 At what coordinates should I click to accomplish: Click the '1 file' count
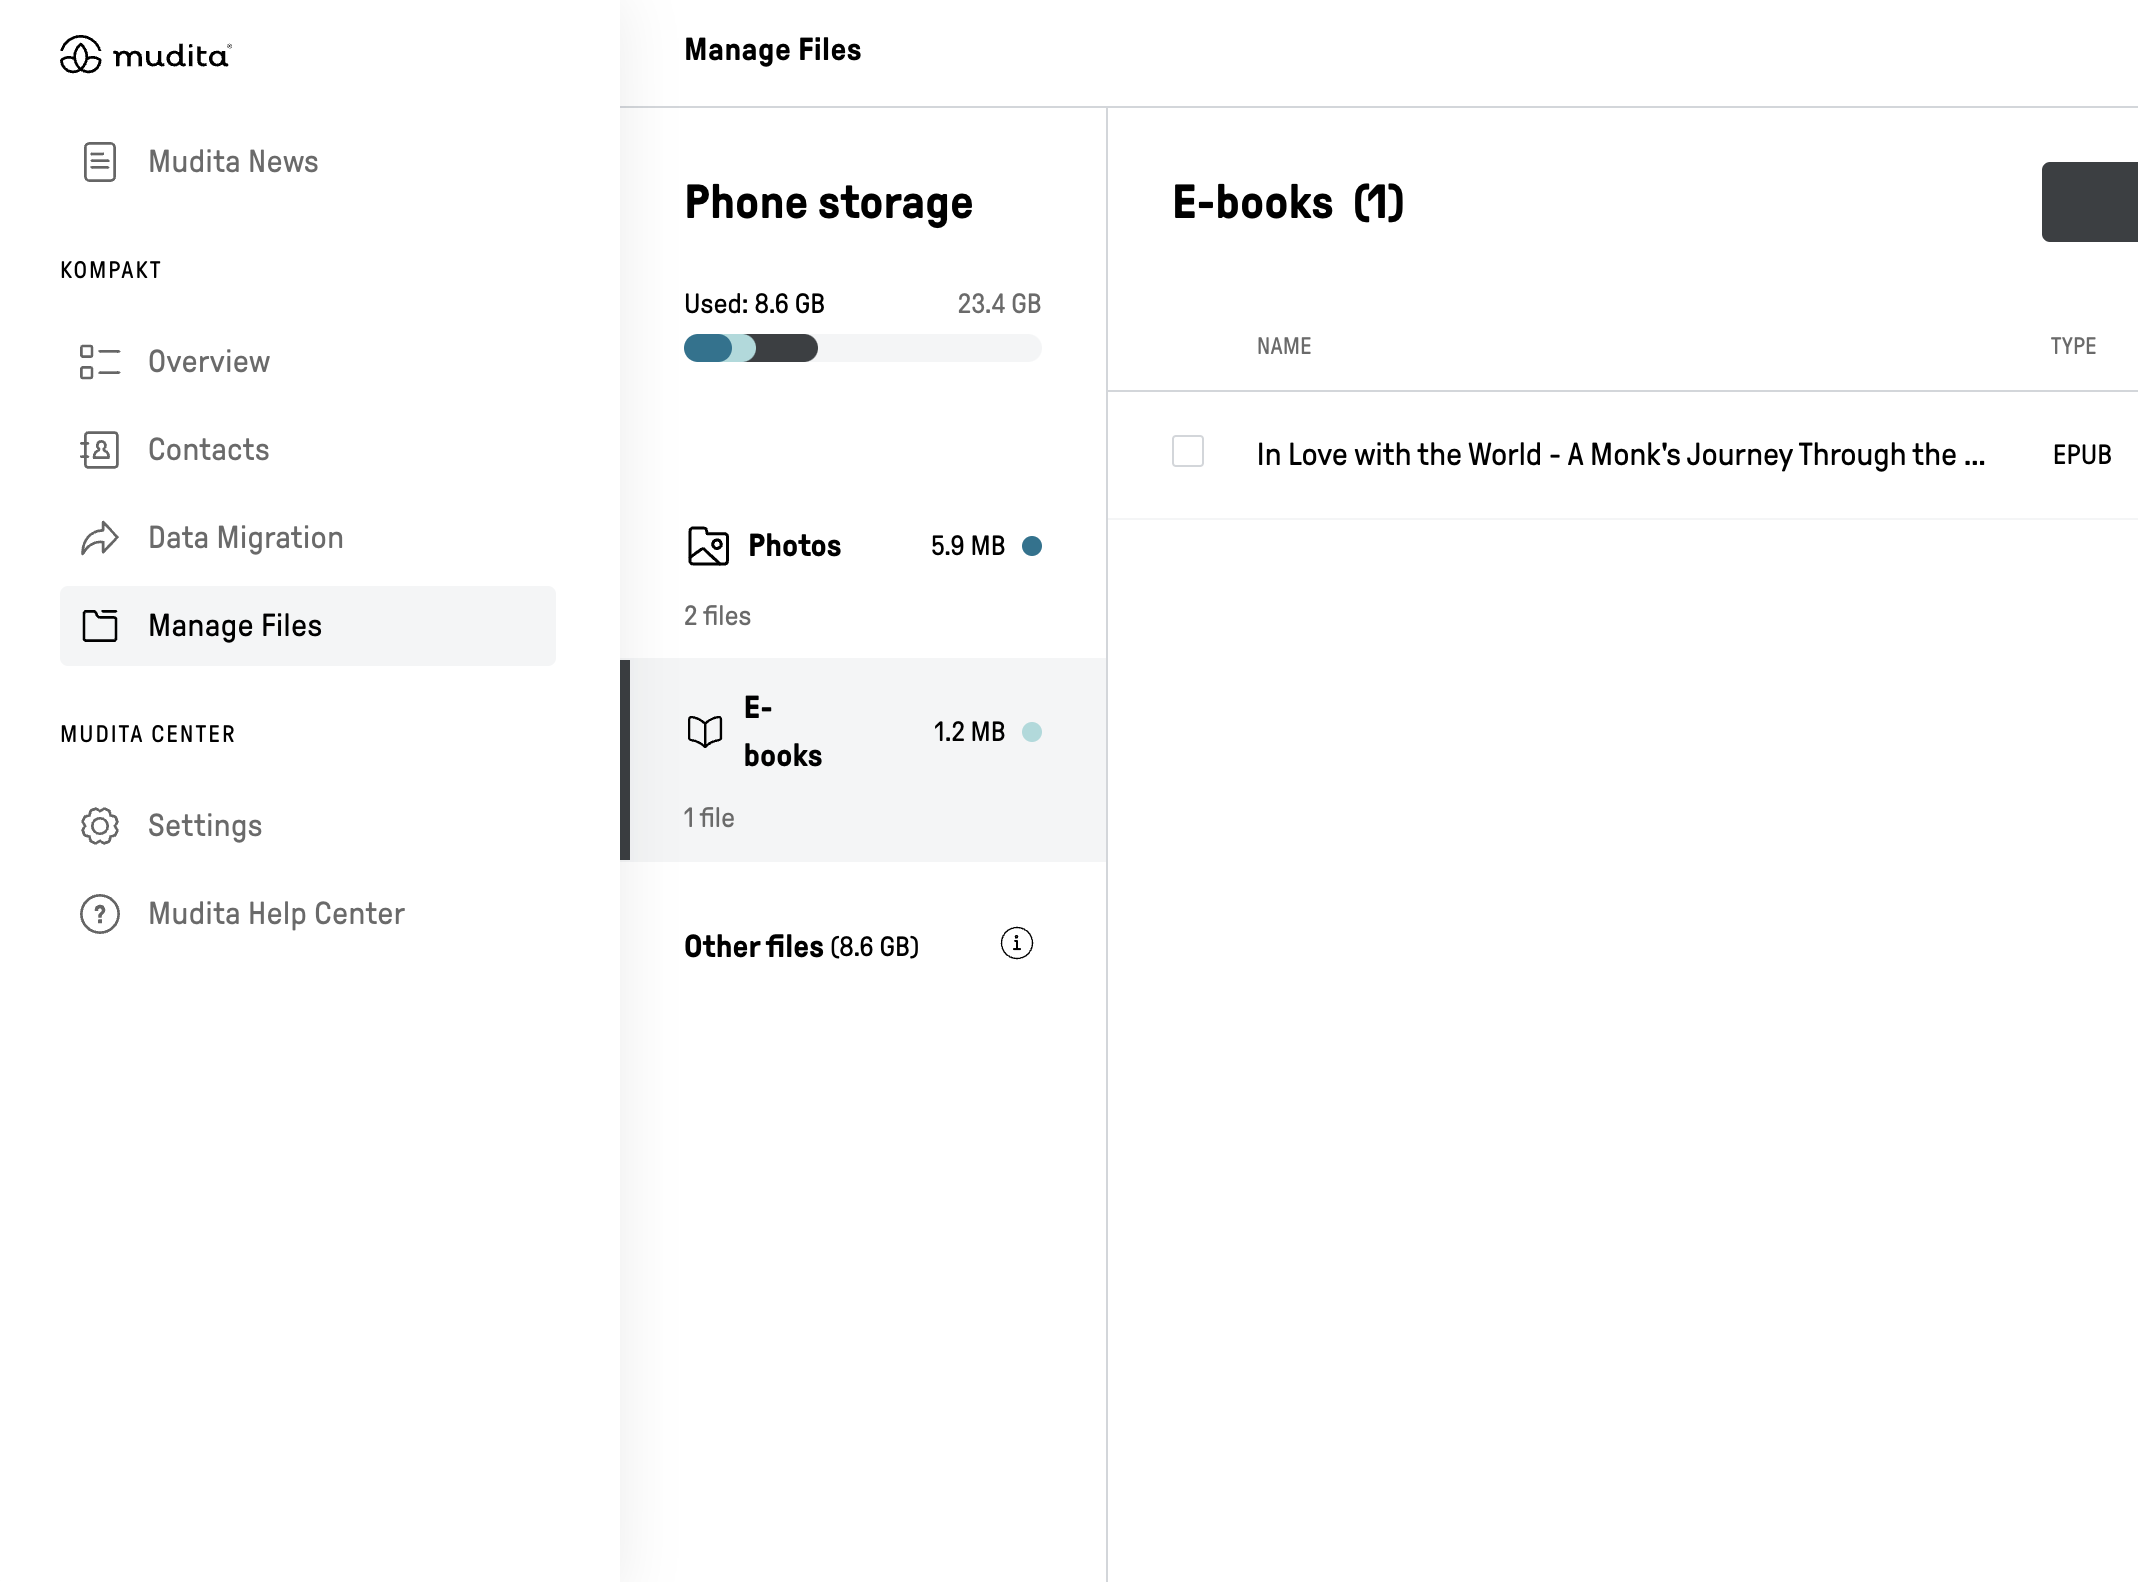(709, 818)
